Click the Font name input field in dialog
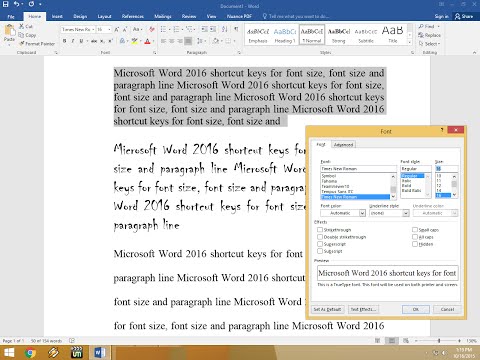This screenshot has width=480, height=360. [x=358, y=169]
